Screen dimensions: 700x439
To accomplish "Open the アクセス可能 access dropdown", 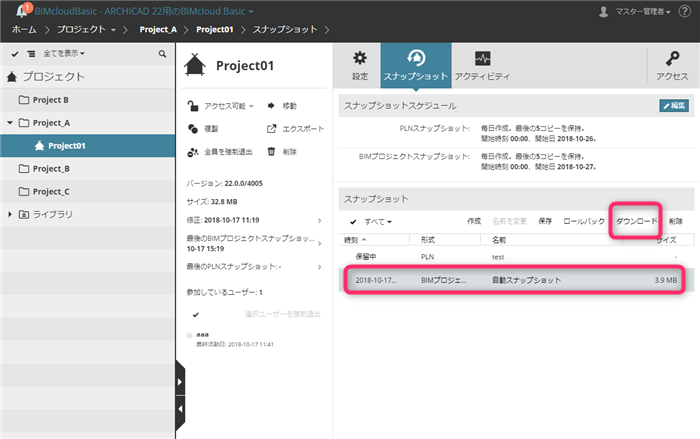I will (x=229, y=106).
